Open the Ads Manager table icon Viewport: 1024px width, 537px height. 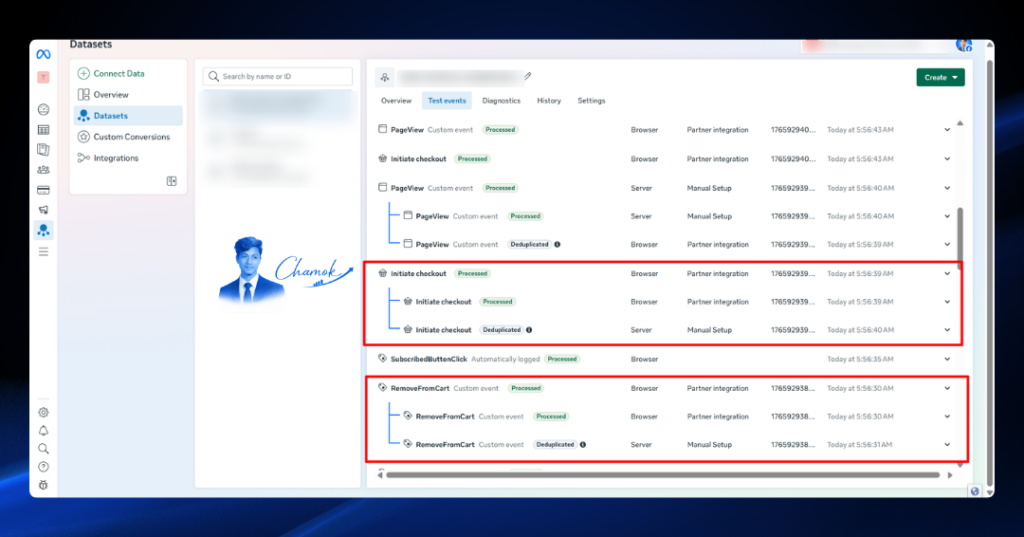pos(43,130)
